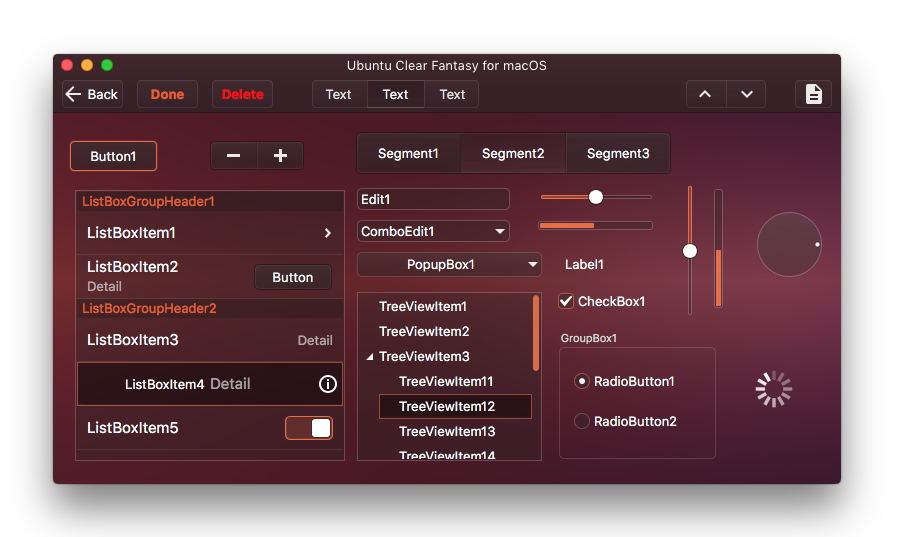This screenshot has width=900, height=537.
Task: Select TreeViewItem12
Action: pyautogui.click(x=455, y=406)
